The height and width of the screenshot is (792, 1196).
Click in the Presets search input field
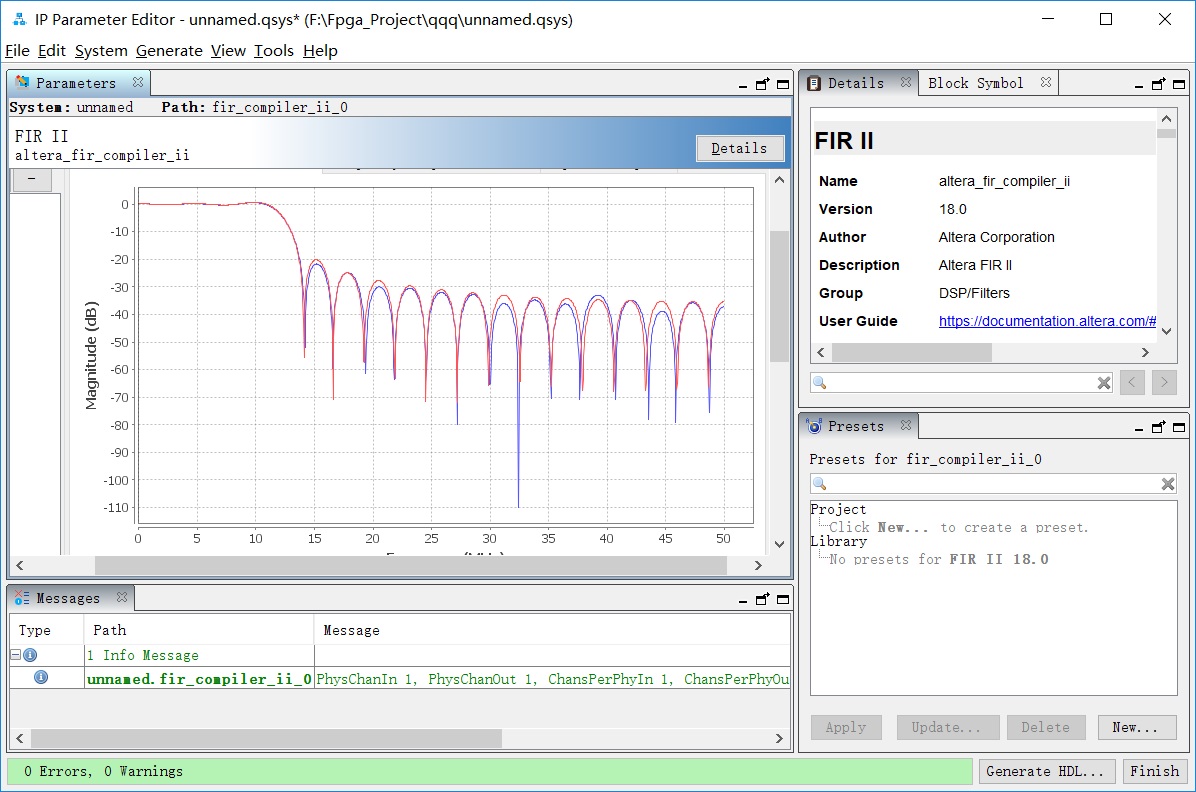[992, 484]
